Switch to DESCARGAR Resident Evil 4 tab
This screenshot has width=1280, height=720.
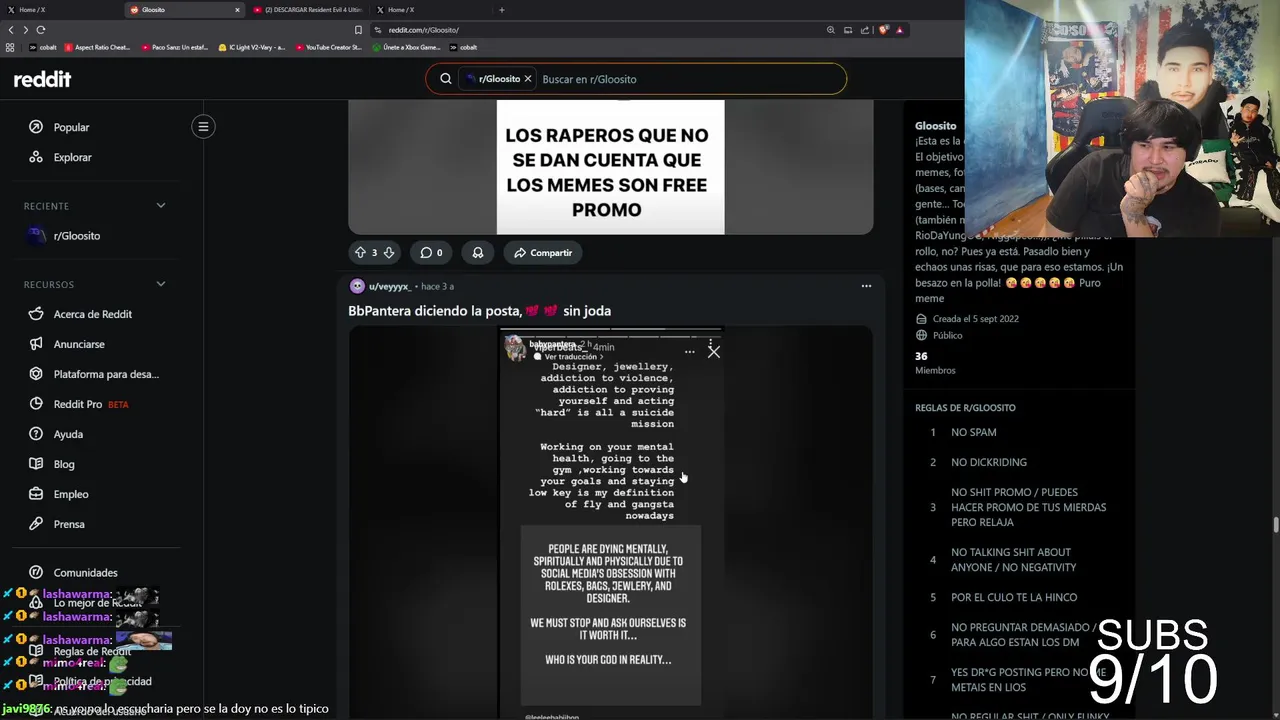307,10
